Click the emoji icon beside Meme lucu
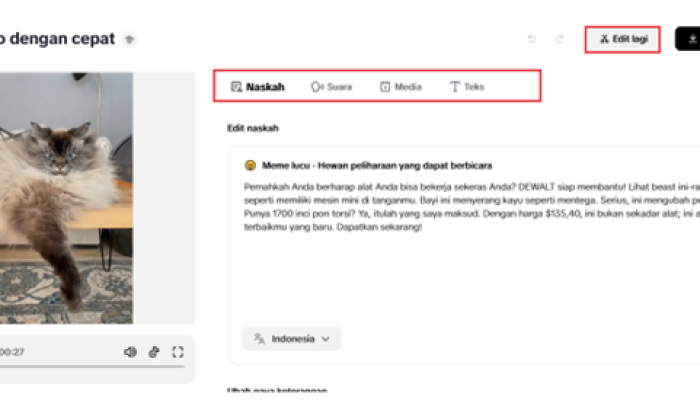This screenshot has height=400, width=700. [249, 165]
